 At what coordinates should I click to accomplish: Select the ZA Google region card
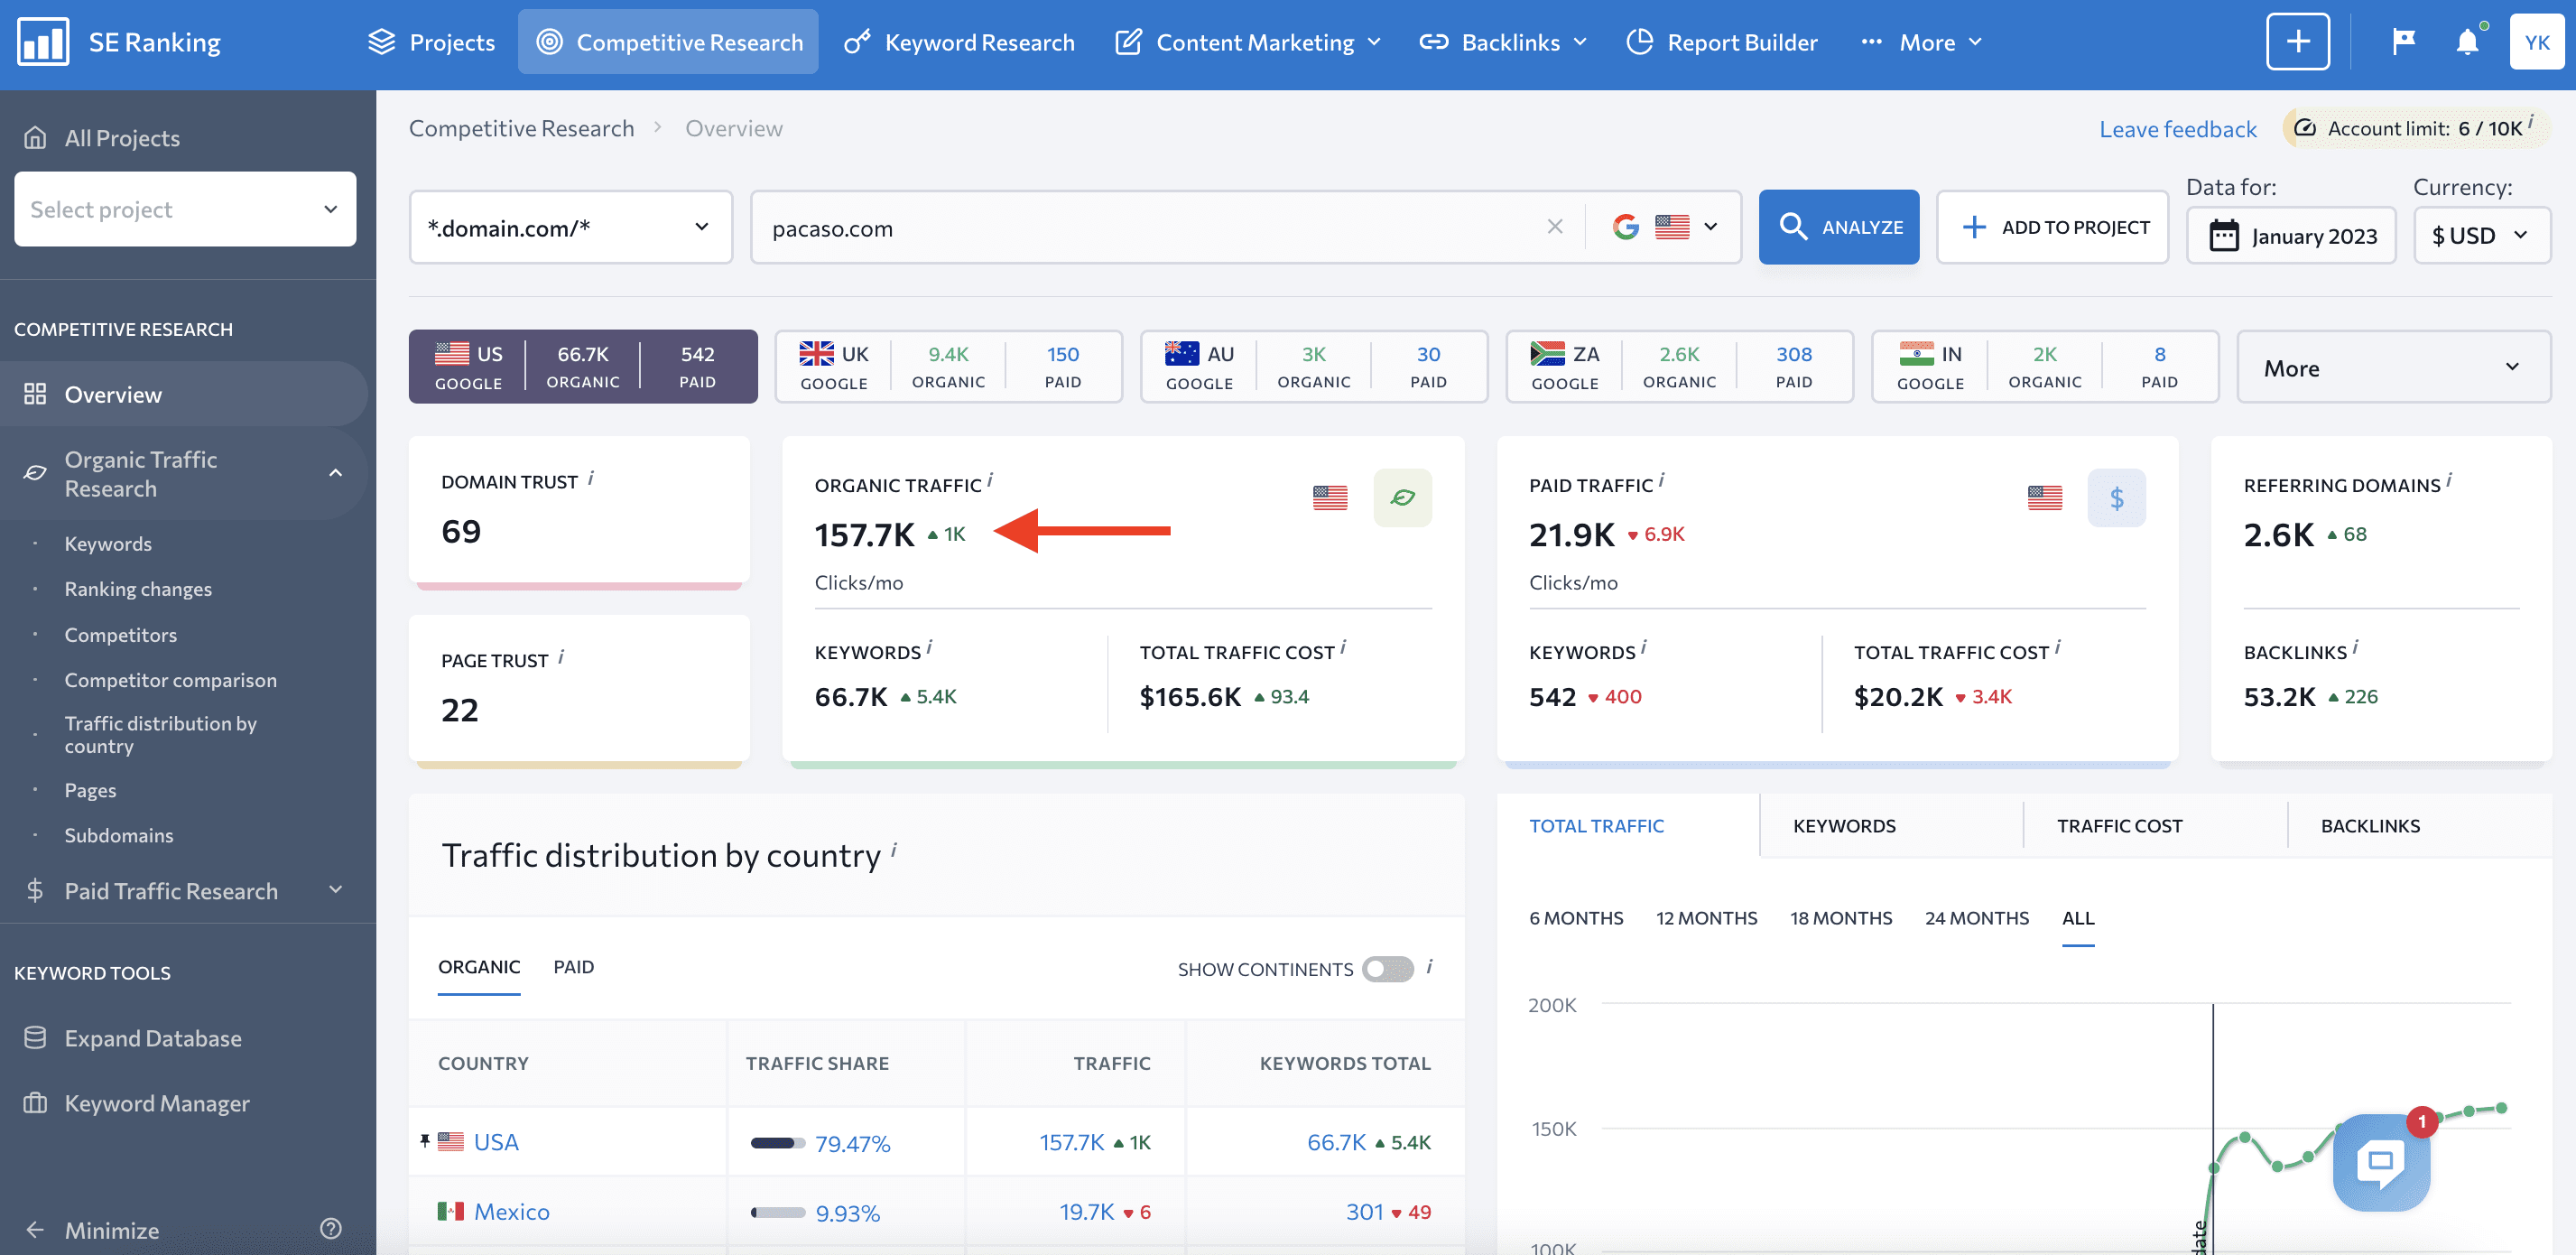click(1679, 367)
